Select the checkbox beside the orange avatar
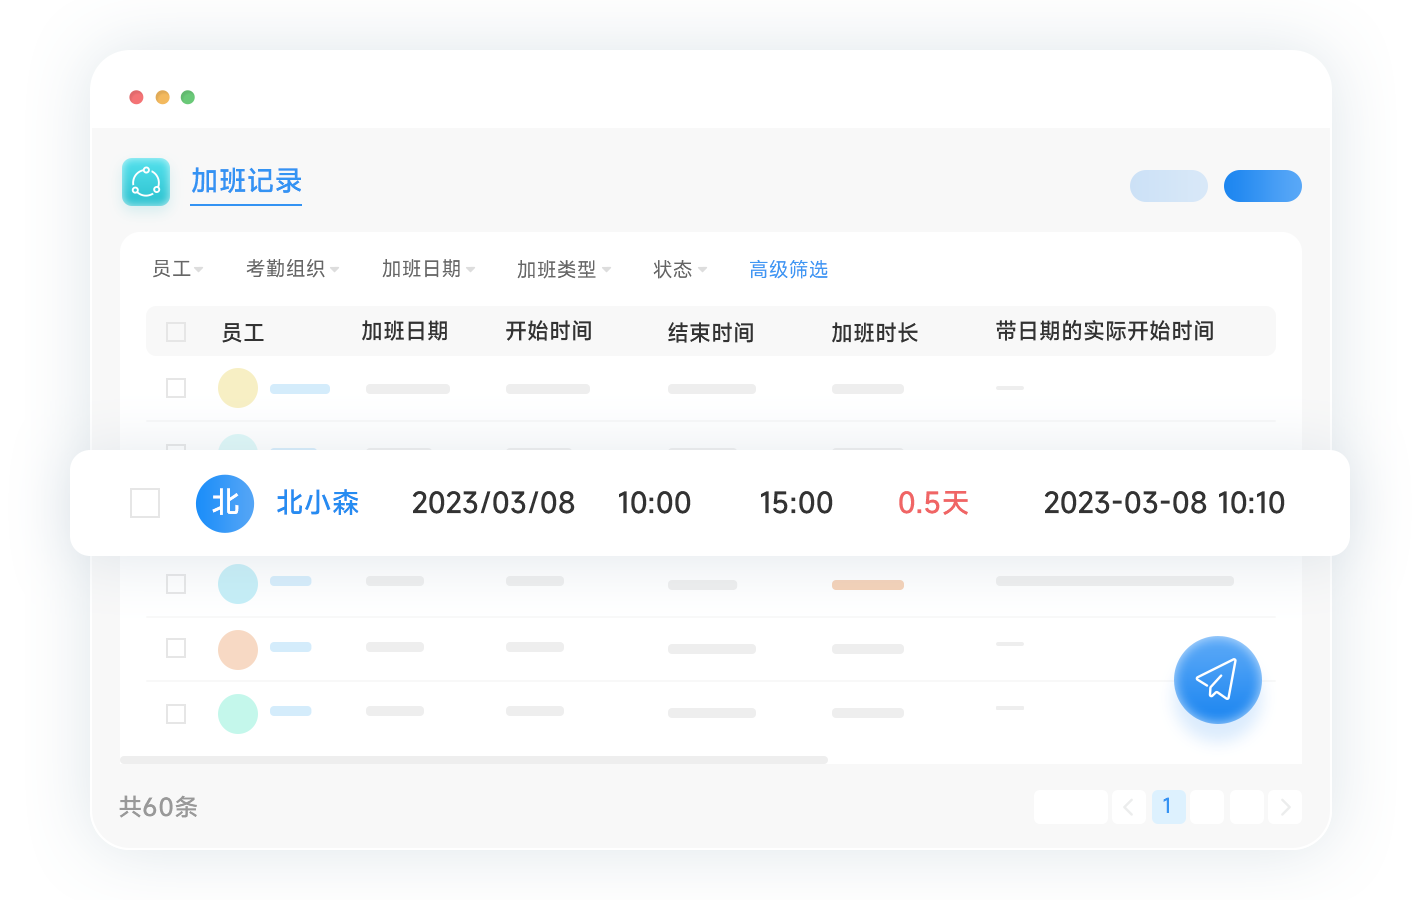The image size is (1420, 900). point(176,648)
